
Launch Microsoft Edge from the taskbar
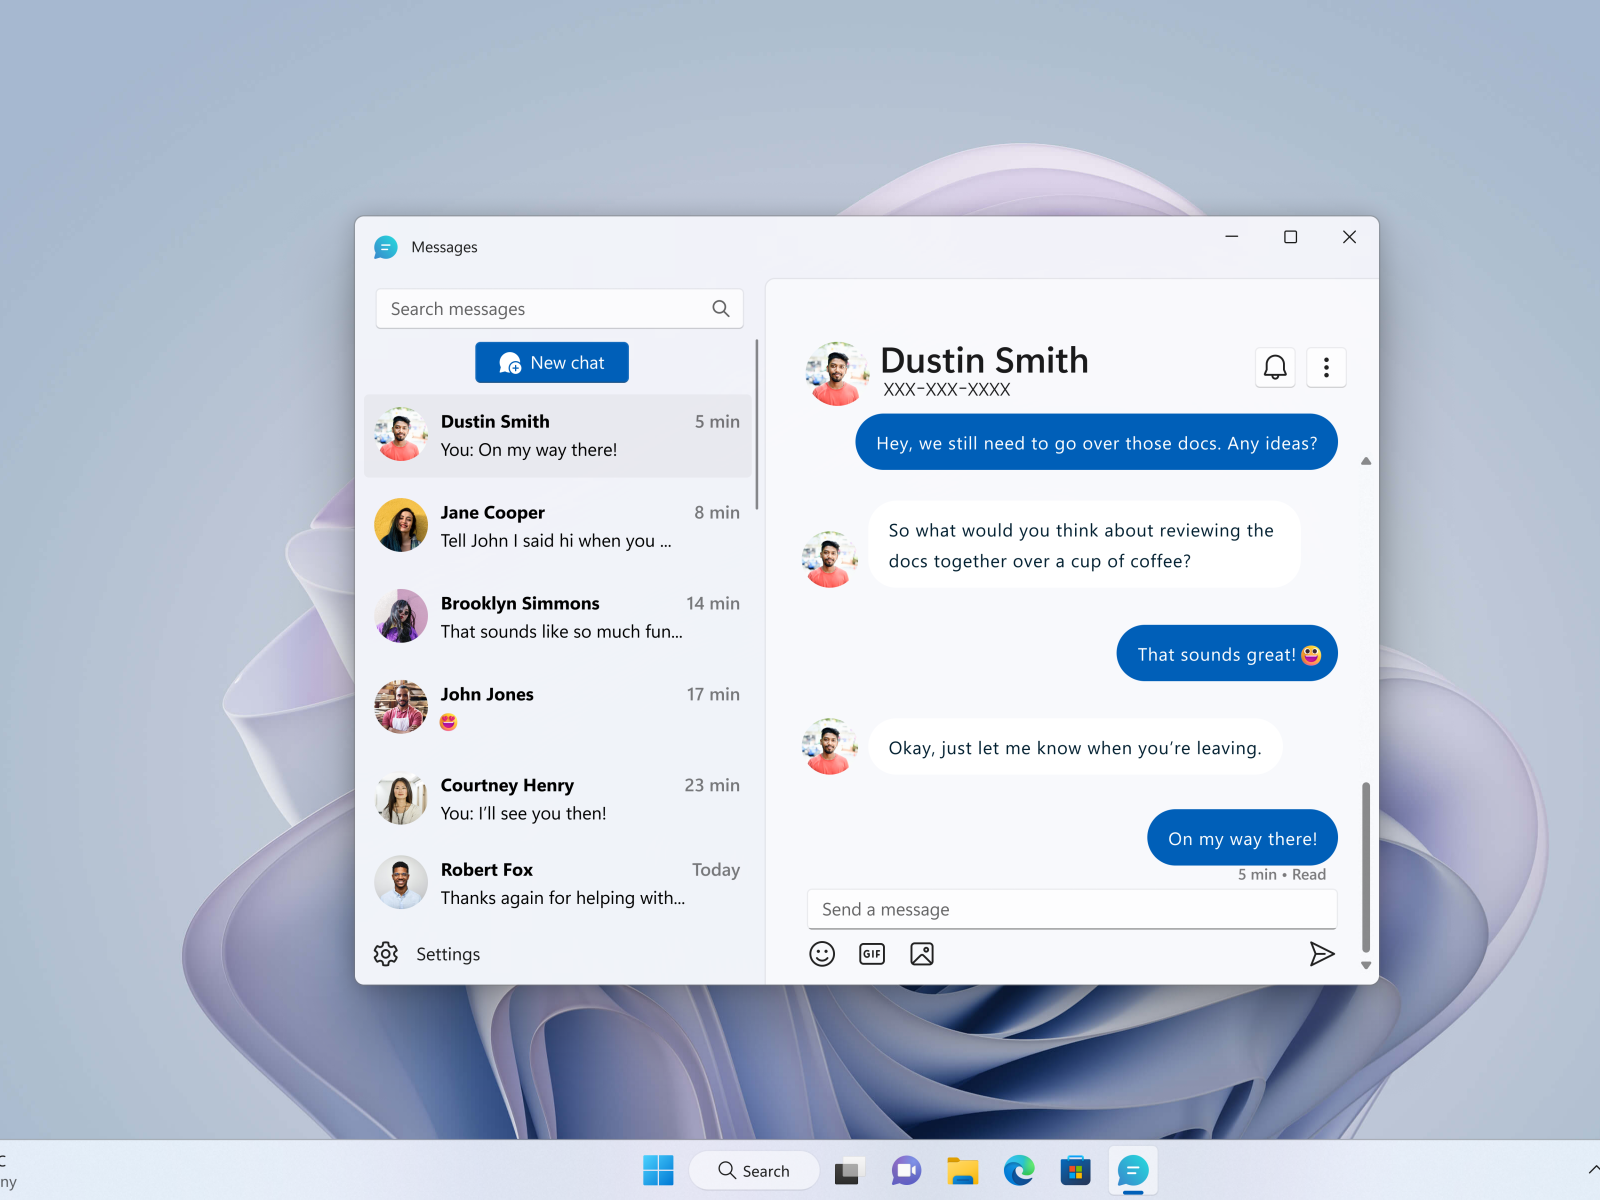[x=1019, y=1170]
